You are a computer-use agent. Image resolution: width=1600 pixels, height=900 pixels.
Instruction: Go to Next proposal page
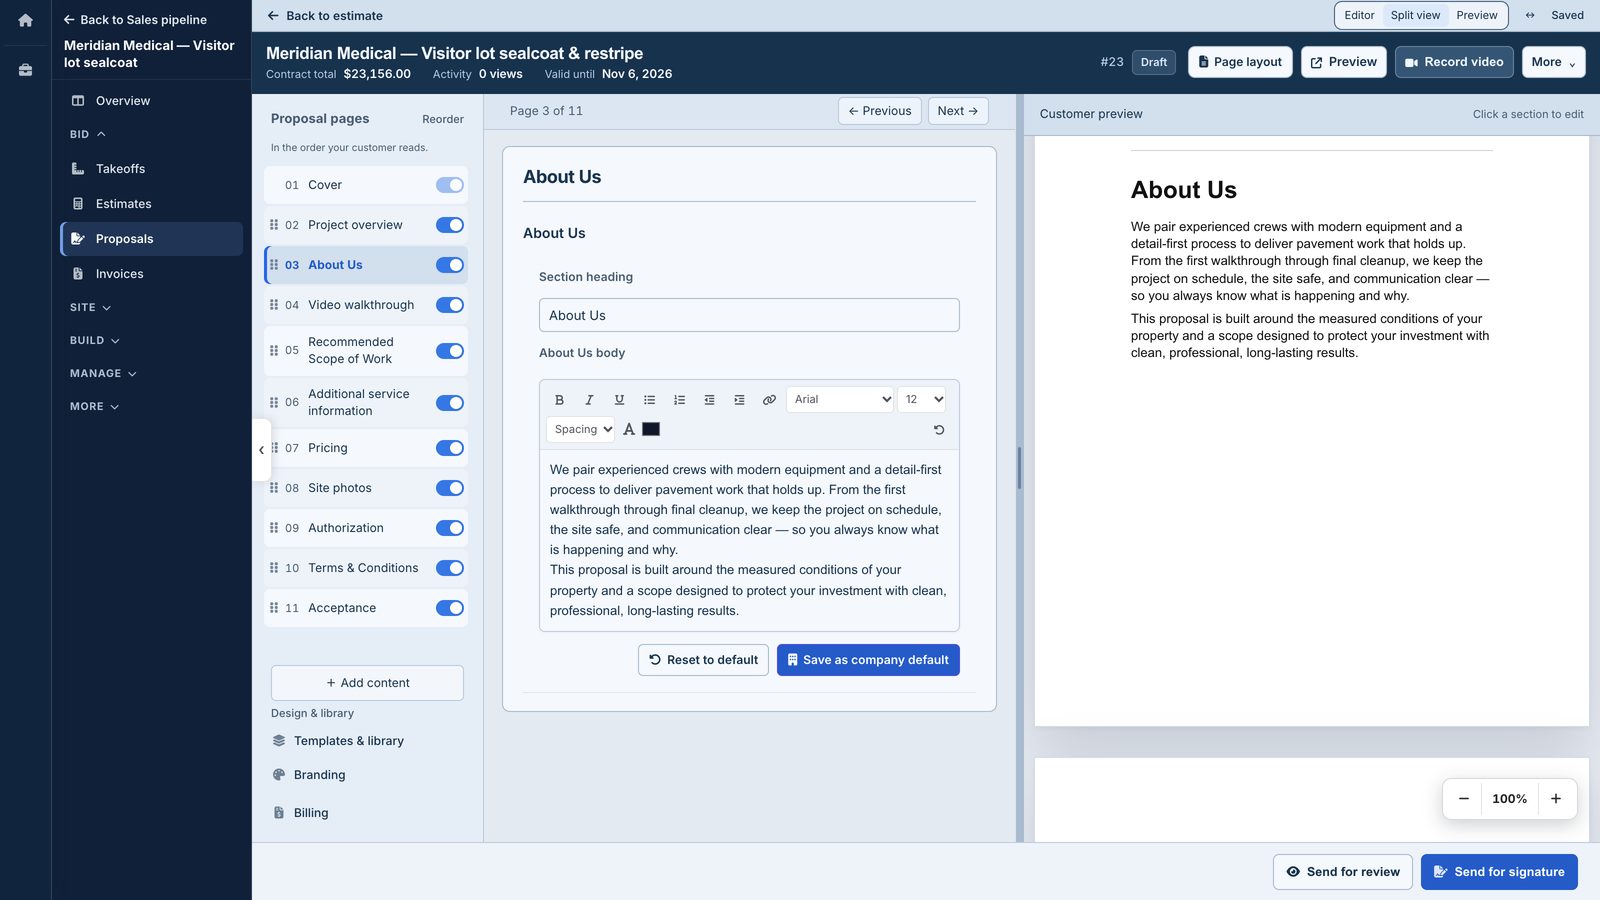click(x=958, y=111)
